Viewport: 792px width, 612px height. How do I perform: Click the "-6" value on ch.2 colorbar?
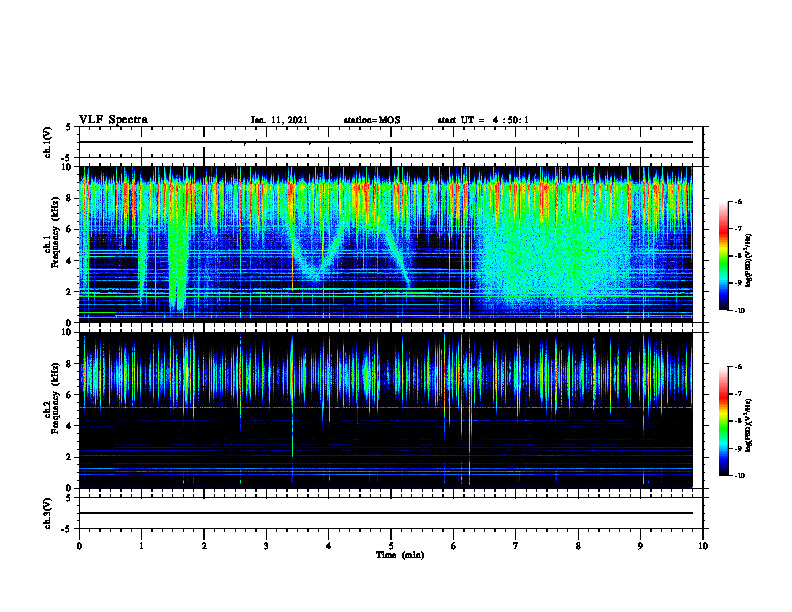pos(738,367)
